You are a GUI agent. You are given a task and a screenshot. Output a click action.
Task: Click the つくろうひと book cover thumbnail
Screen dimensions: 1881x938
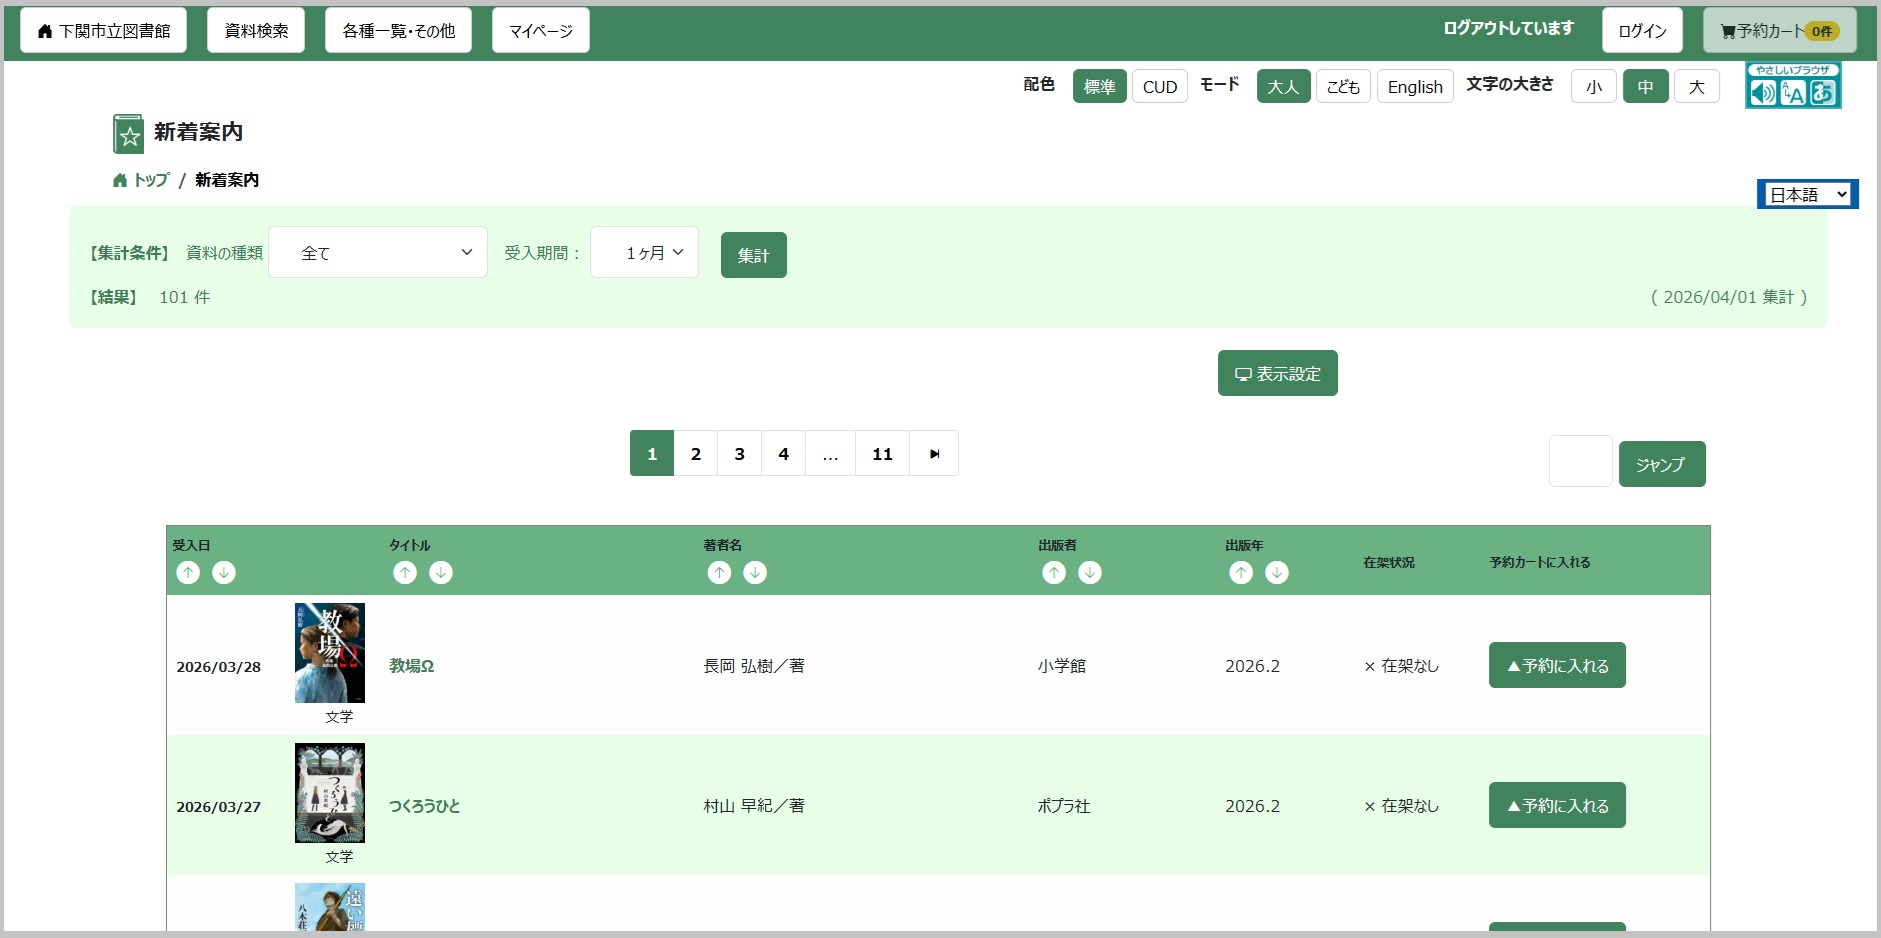tap(330, 793)
